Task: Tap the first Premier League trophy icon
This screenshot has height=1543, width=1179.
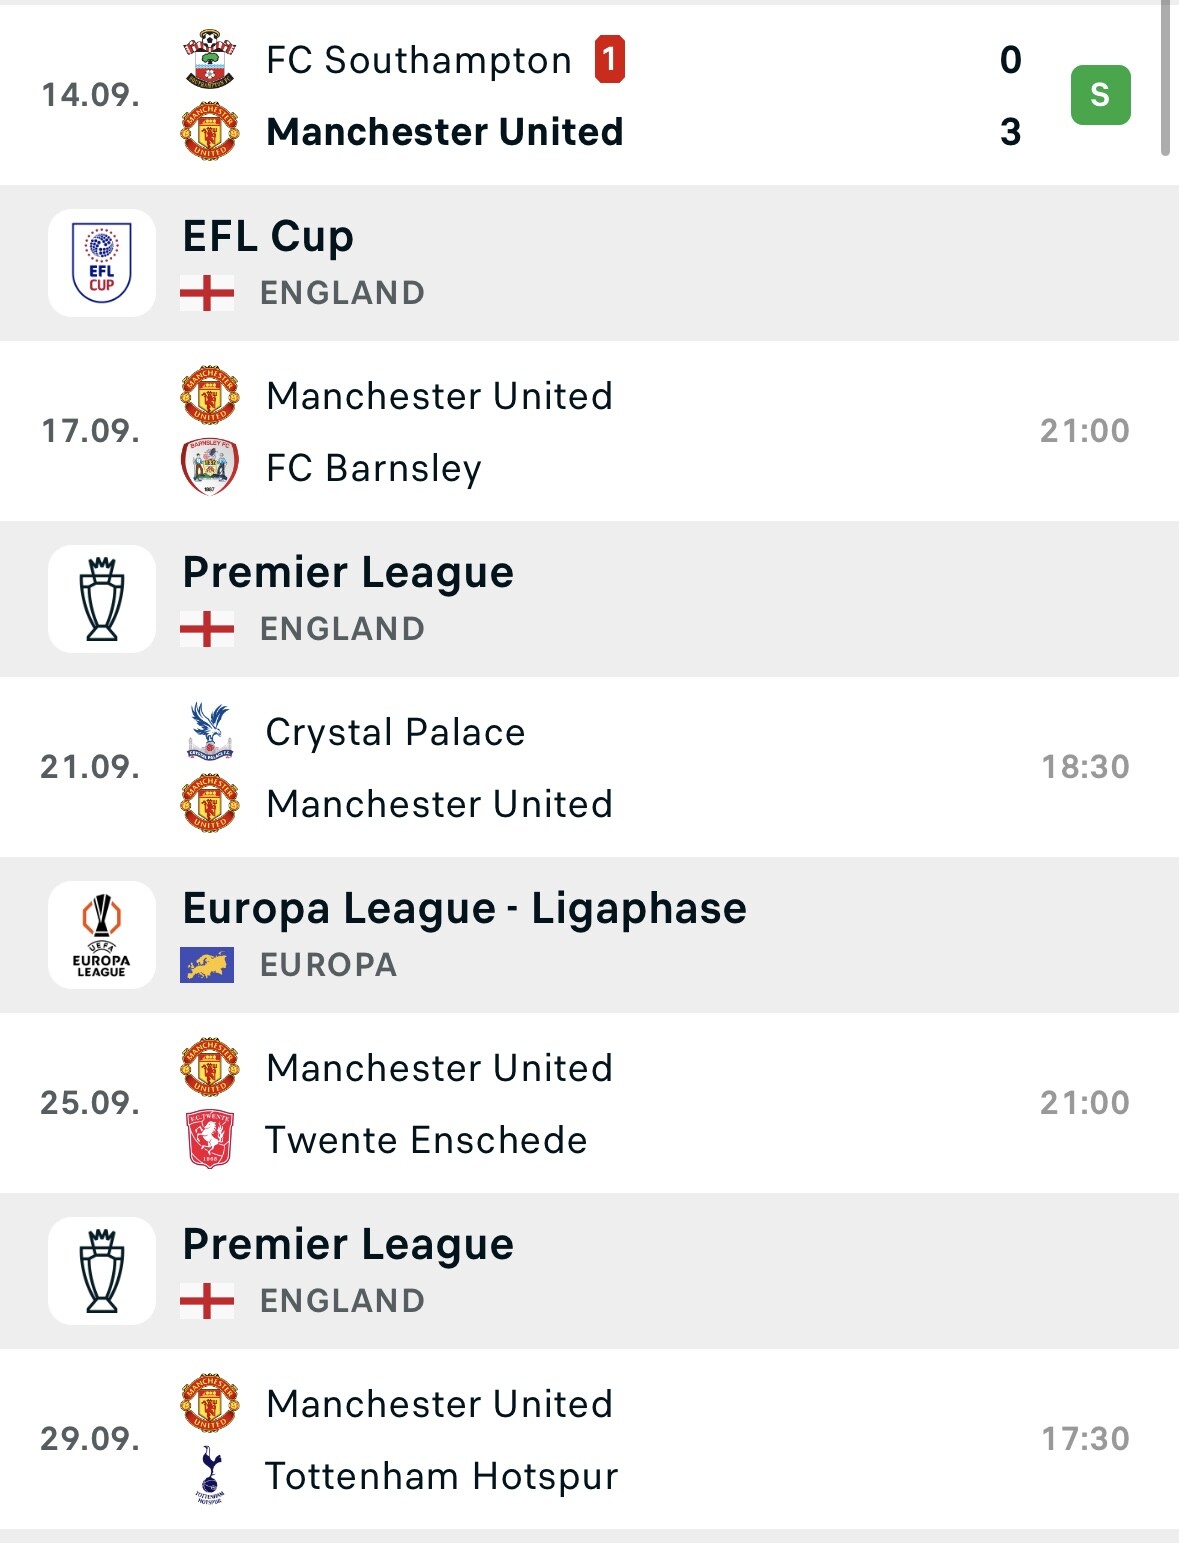Action: point(102,599)
